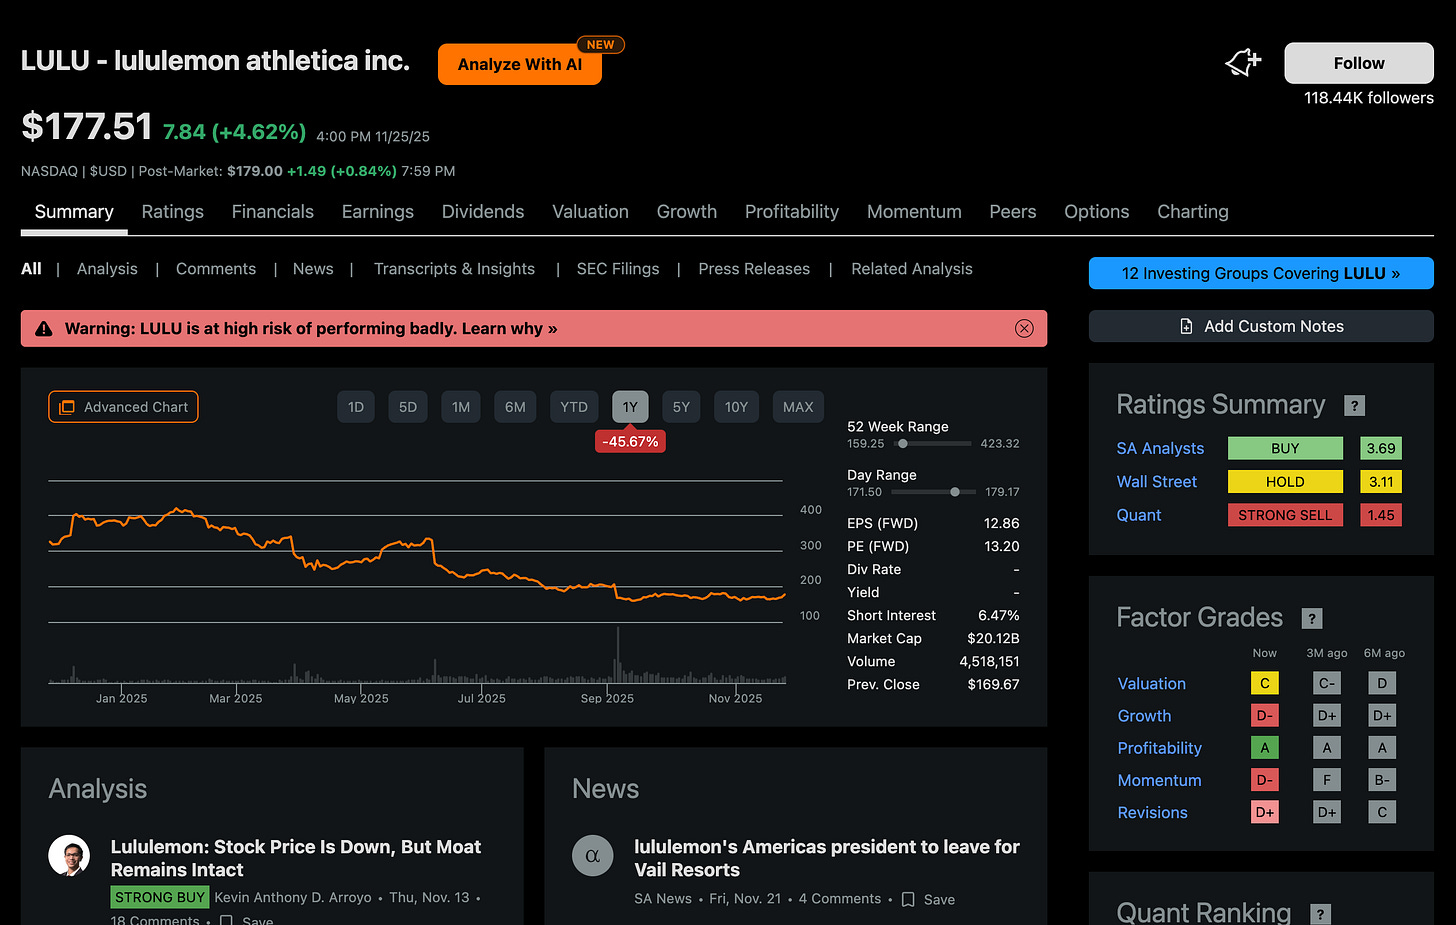Select the 10Y chart range
The image size is (1456, 925).
coord(736,407)
